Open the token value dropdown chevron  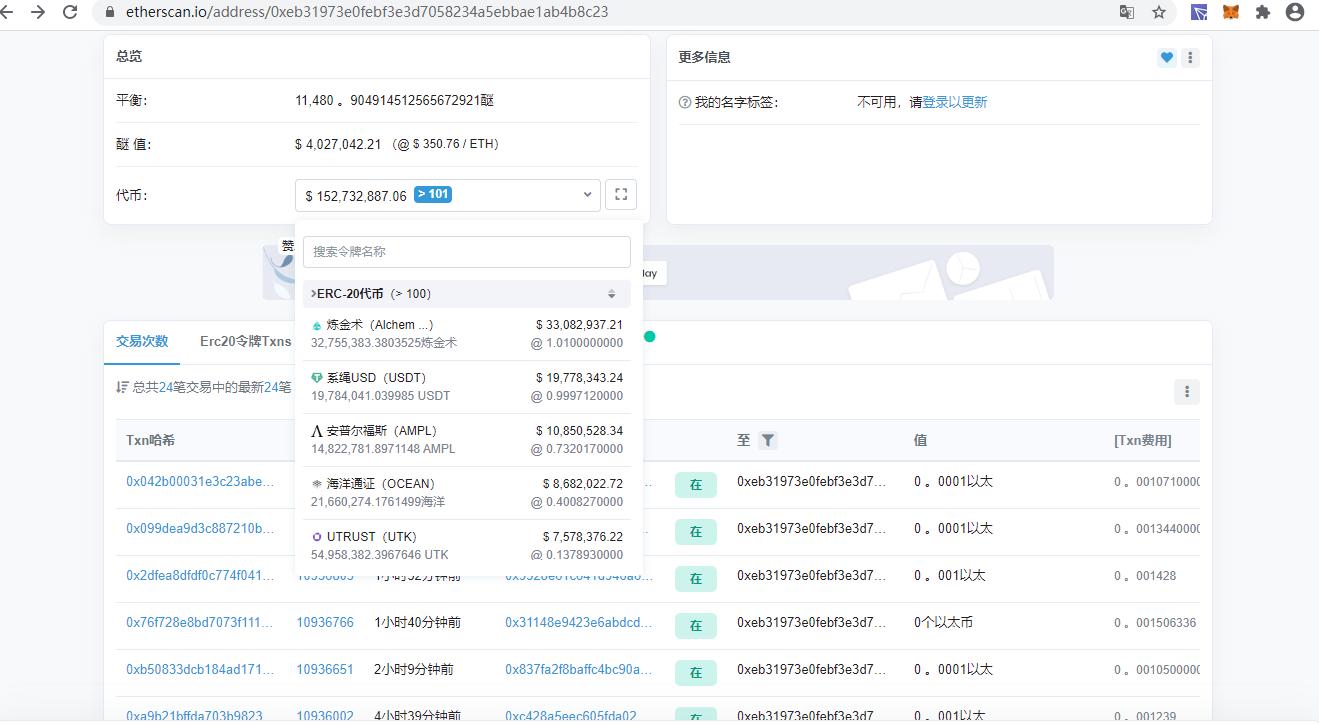click(x=588, y=194)
